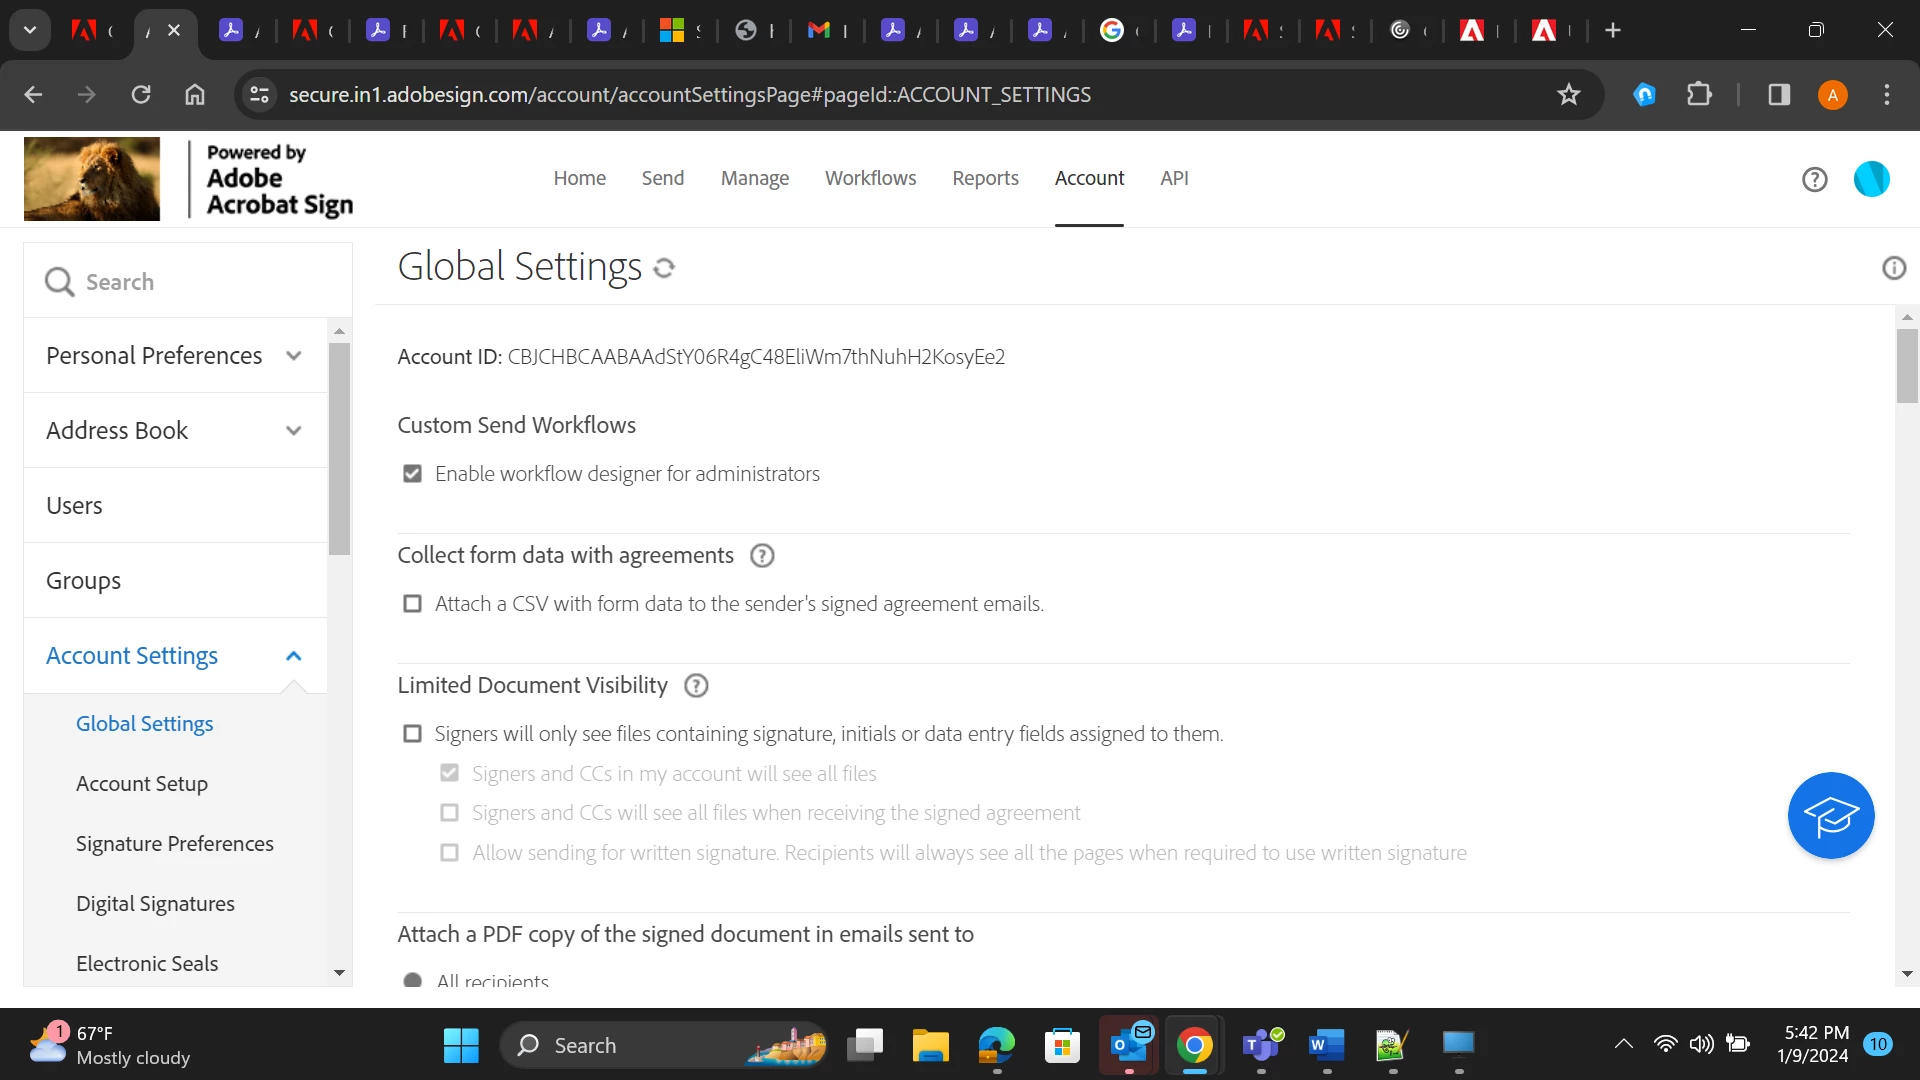Click help icon next to Limited Document Visibility
Viewport: 1920px width, 1080px height.
(x=696, y=685)
